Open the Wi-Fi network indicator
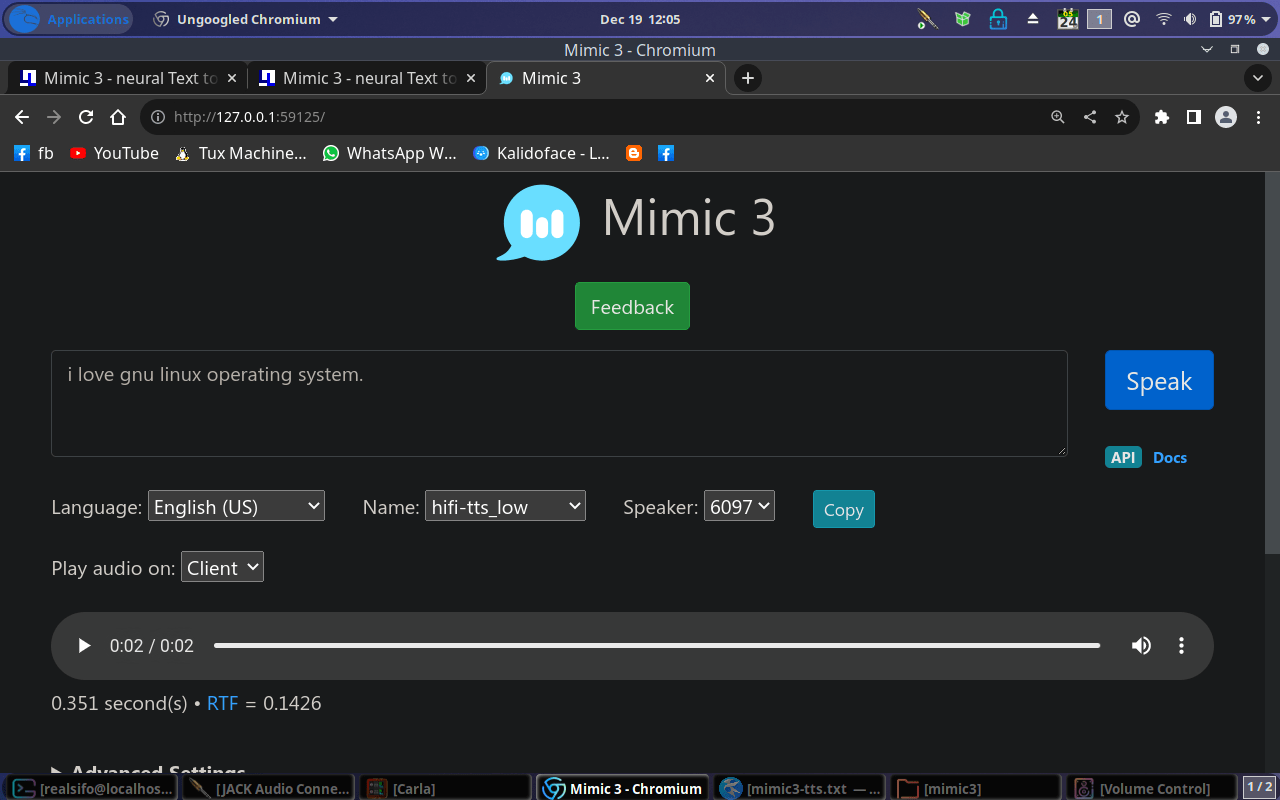Image resolution: width=1280 pixels, height=800 pixels. (x=1163, y=19)
